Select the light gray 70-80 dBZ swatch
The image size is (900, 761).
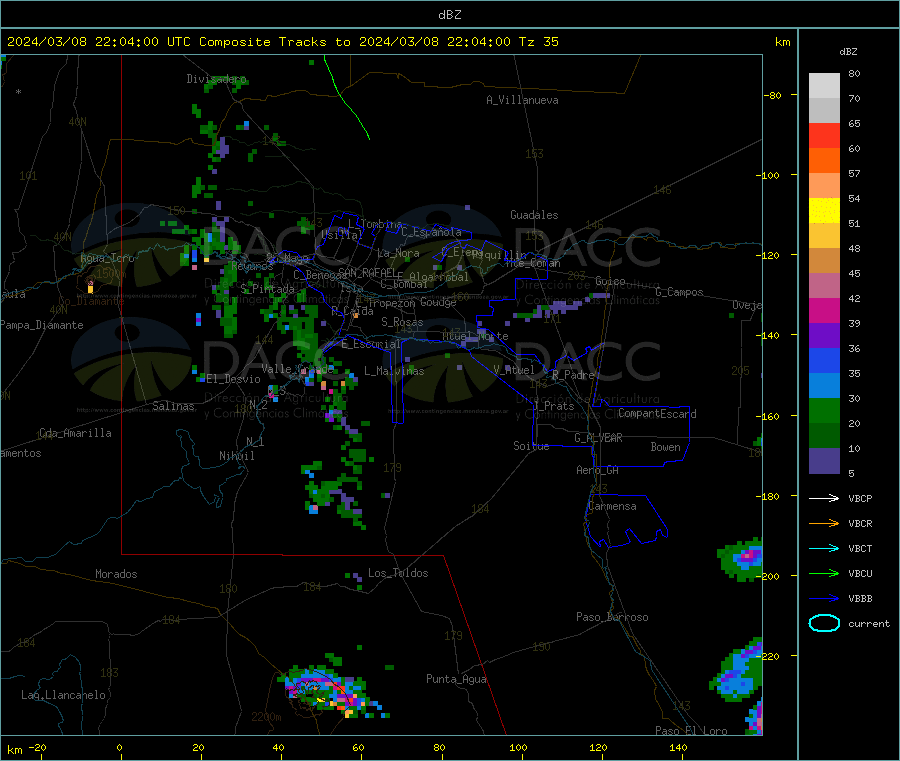pos(824,86)
